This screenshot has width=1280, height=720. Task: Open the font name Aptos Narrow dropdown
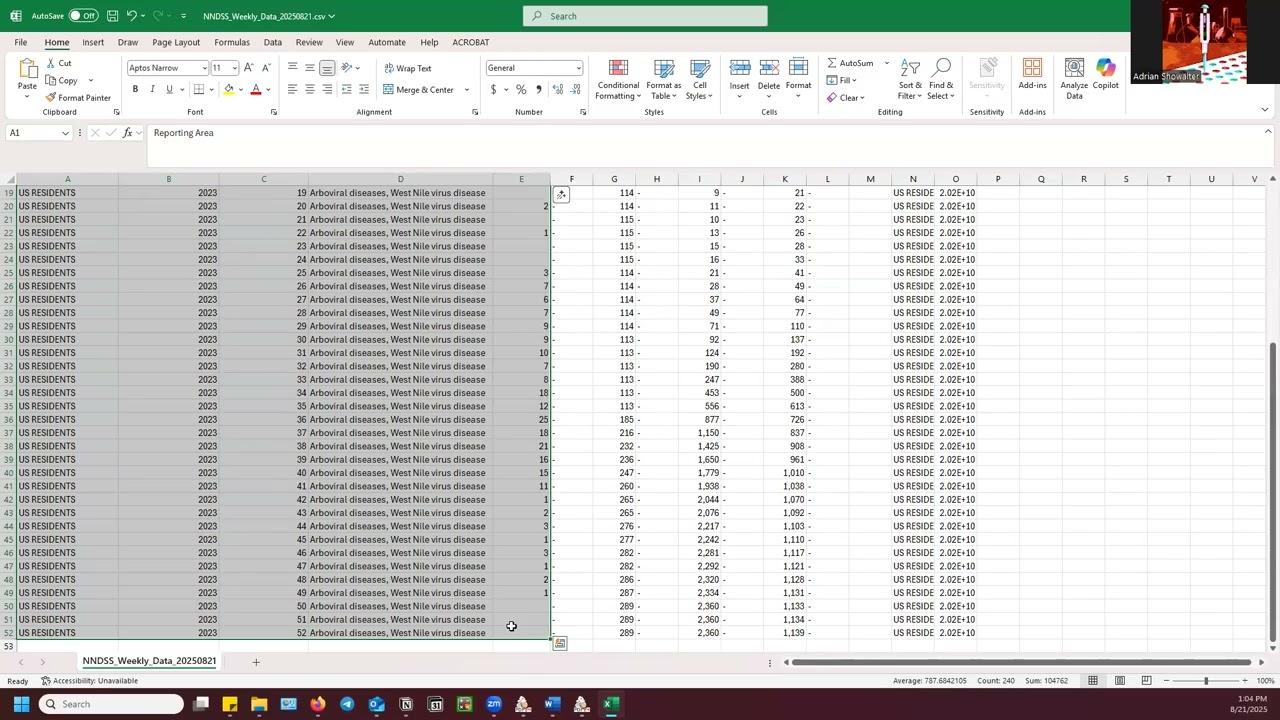pyautogui.click(x=204, y=68)
